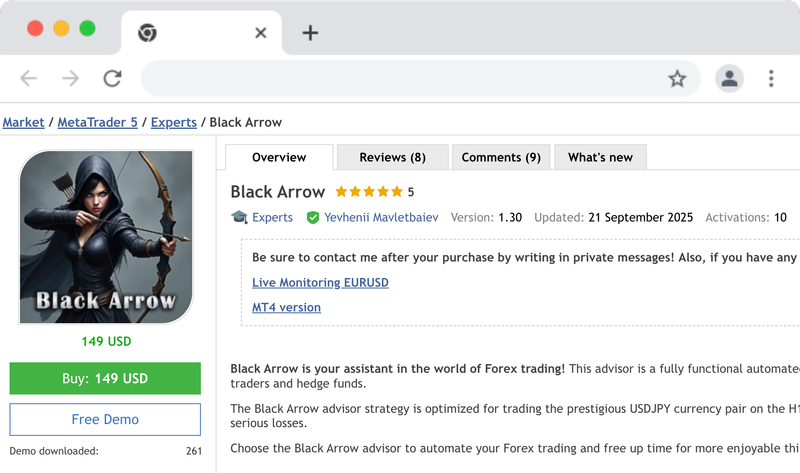Click the bold 'Black Arrow is your assistant' sentence
The image size is (800, 473).
click(x=397, y=369)
